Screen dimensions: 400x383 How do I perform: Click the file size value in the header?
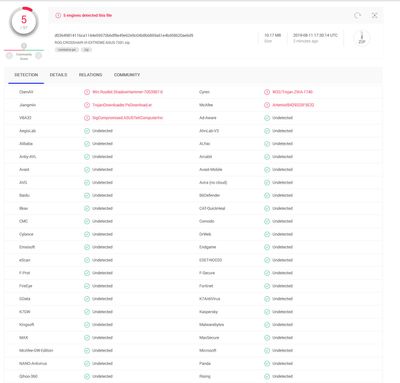pyautogui.click(x=273, y=35)
